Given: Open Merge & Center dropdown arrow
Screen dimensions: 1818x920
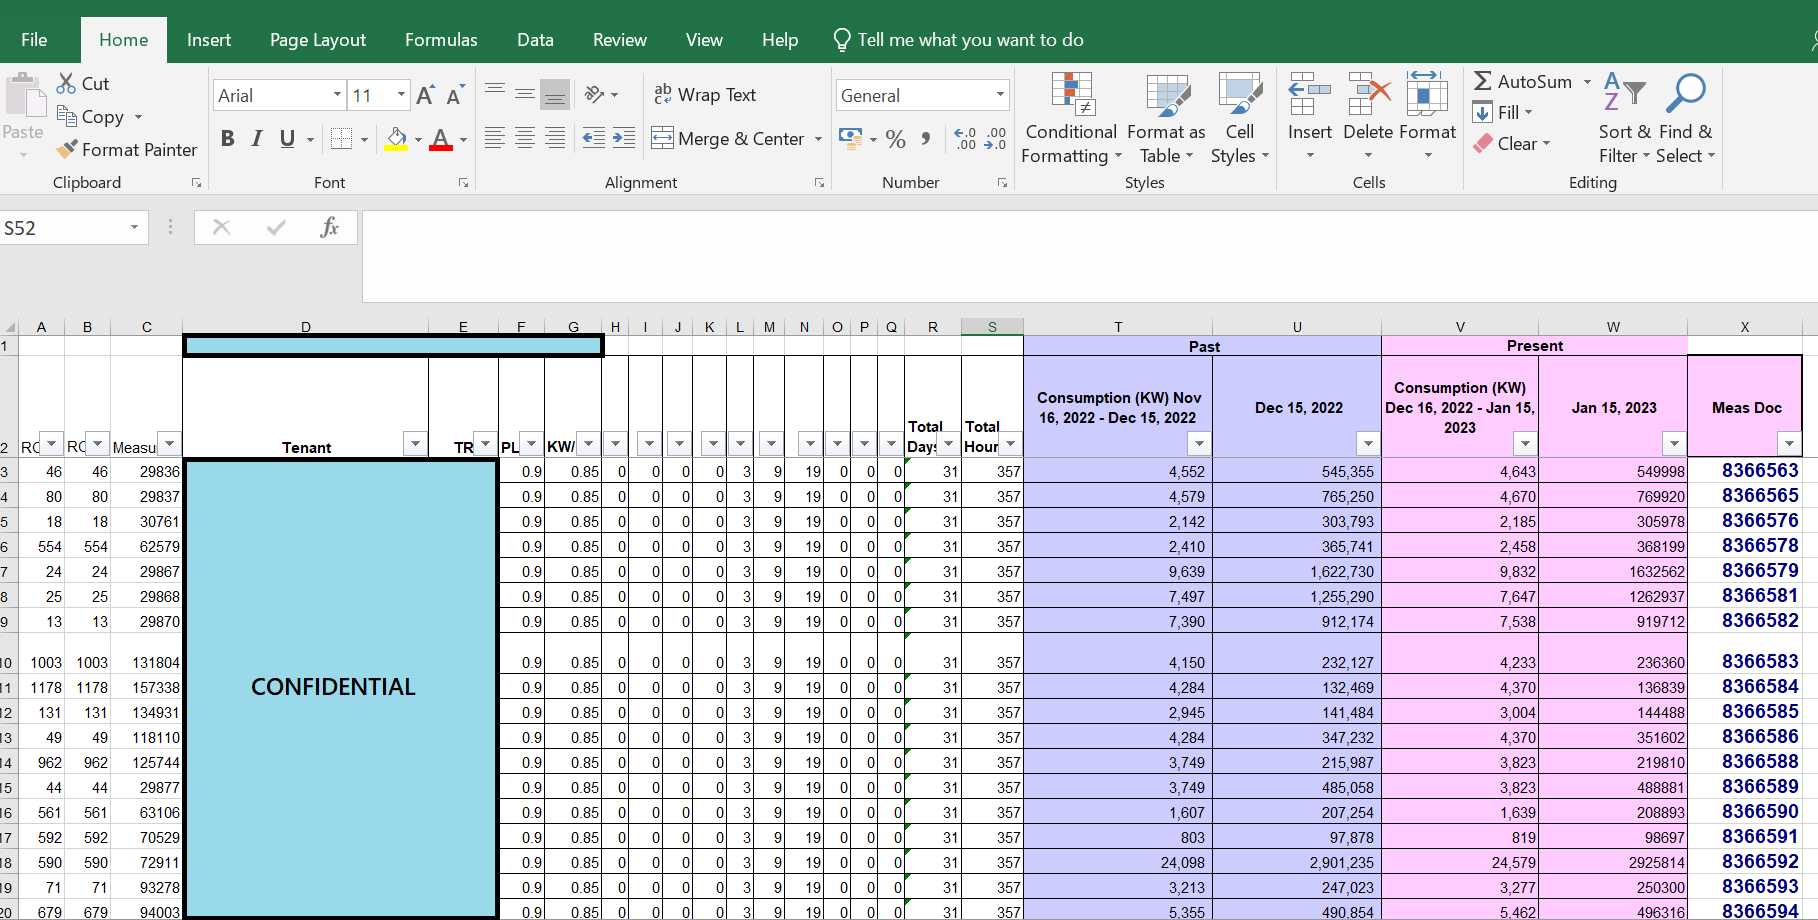Looking at the screenshot, I should [x=818, y=139].
